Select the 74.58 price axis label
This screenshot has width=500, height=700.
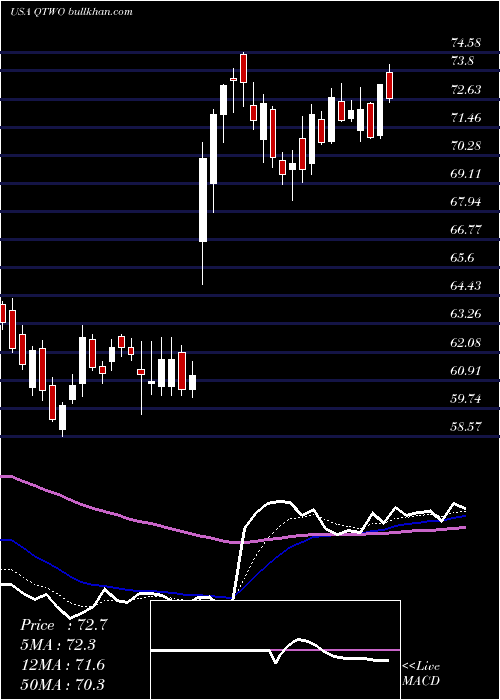tap(466, 43)
